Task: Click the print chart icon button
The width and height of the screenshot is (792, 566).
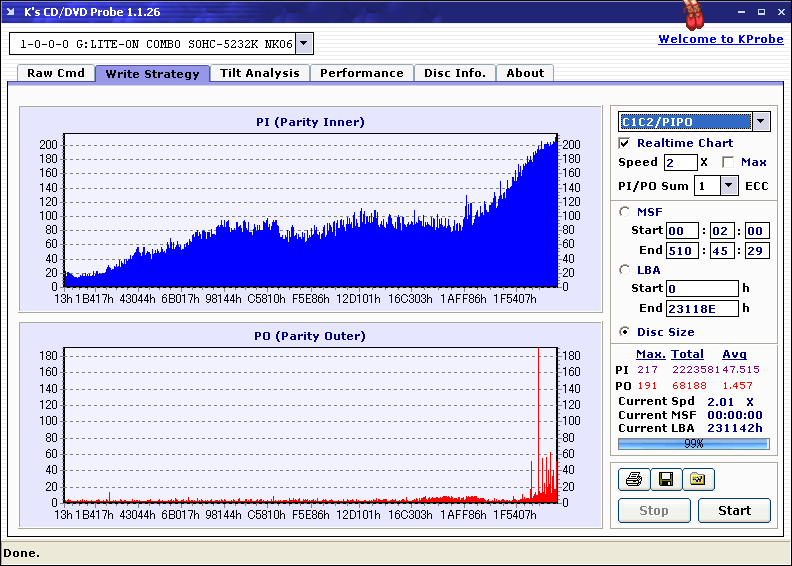Action: click(x=633, y=480)
